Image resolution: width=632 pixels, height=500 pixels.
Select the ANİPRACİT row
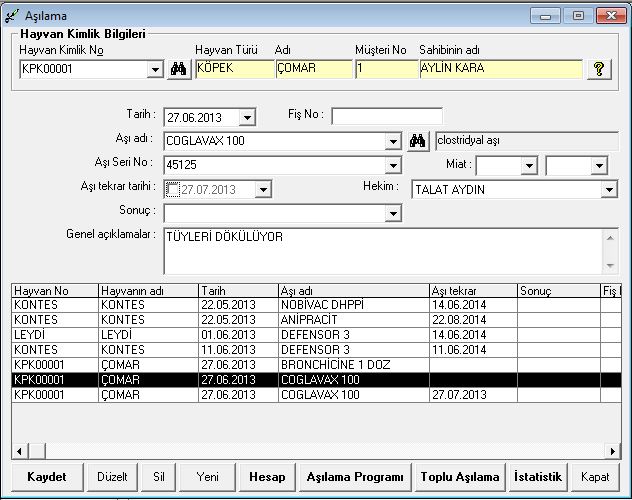click(316, 320)
